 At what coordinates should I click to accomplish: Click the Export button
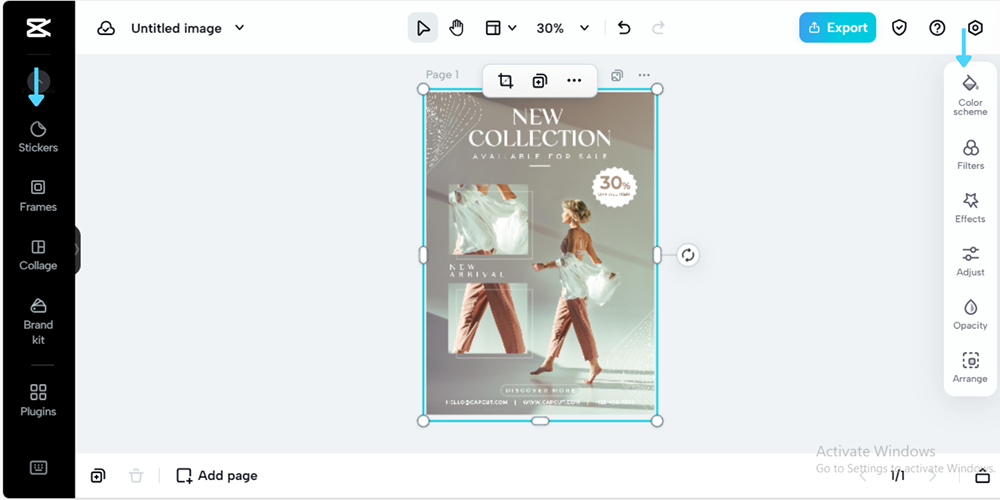837,28
